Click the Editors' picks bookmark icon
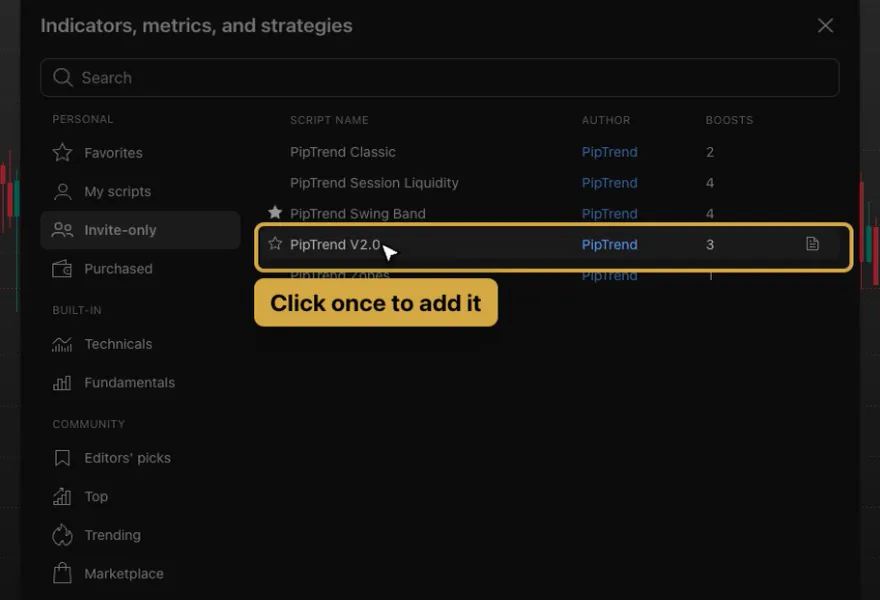The height and width of the screenshot is (600, 880). [x=62, y=458]
